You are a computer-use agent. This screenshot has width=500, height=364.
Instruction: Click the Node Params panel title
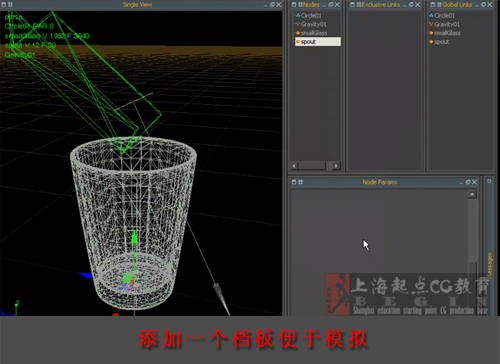coord(380,182)
